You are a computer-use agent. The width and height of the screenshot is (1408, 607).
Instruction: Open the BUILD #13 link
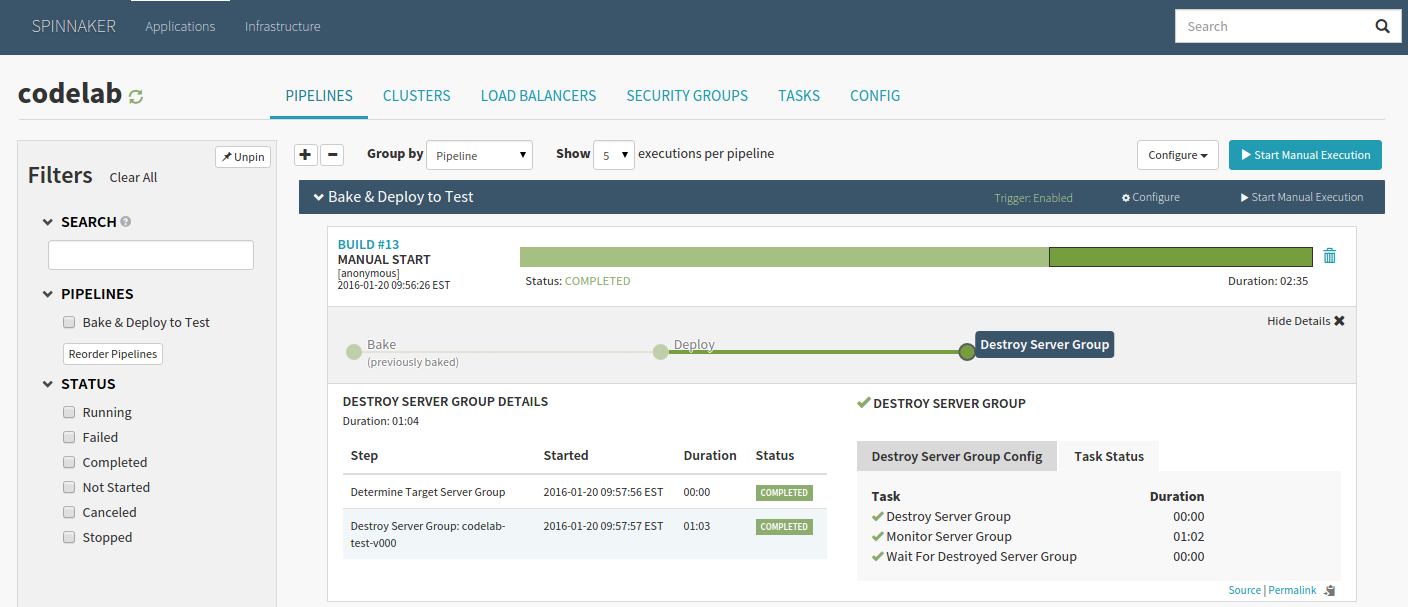pyautogui.click(x=368, y=245)
